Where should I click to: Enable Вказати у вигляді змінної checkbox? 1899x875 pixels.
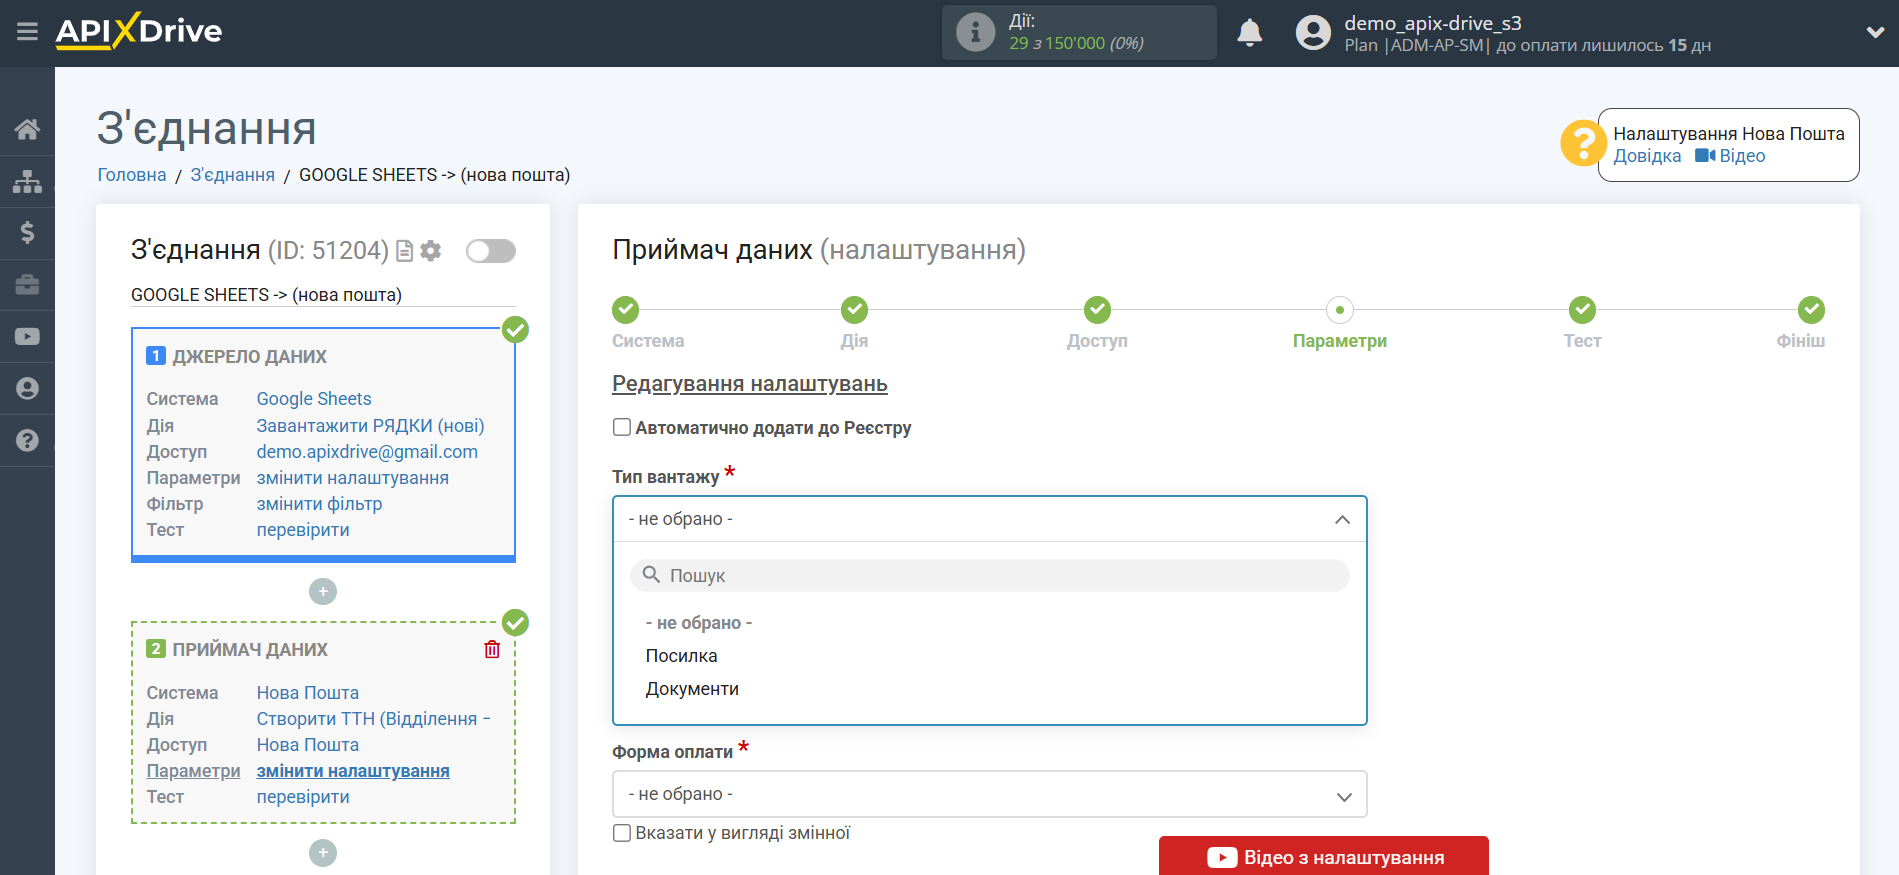(x=622, y=833)
